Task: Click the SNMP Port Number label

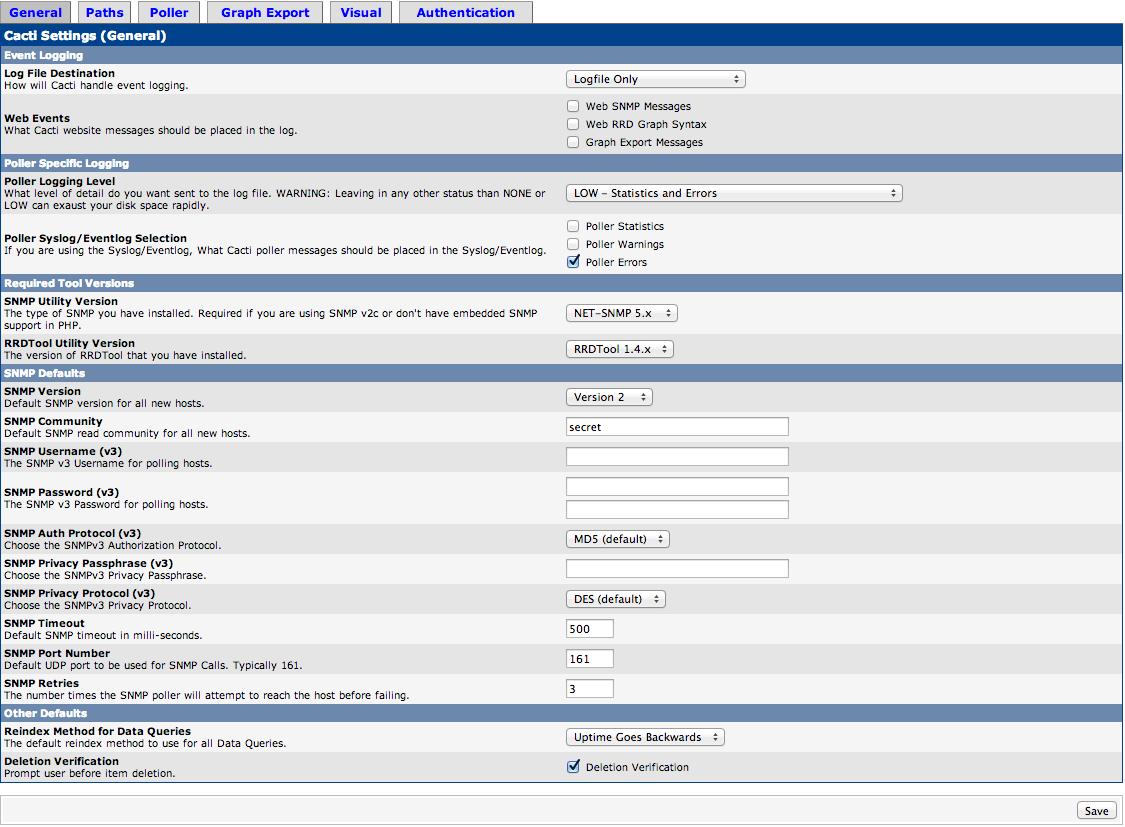Action: pos(57,653)
